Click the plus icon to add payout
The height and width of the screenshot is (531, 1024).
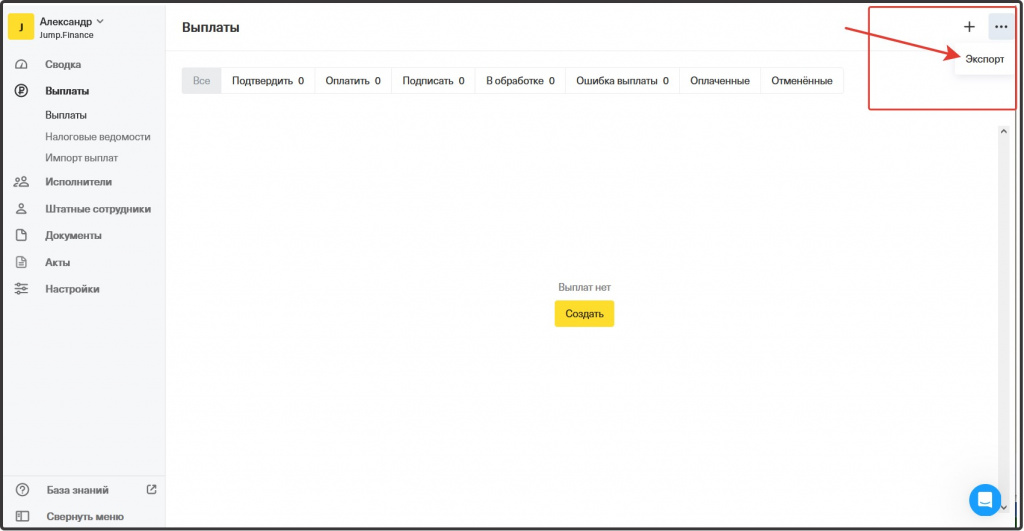tap(968, 27)
